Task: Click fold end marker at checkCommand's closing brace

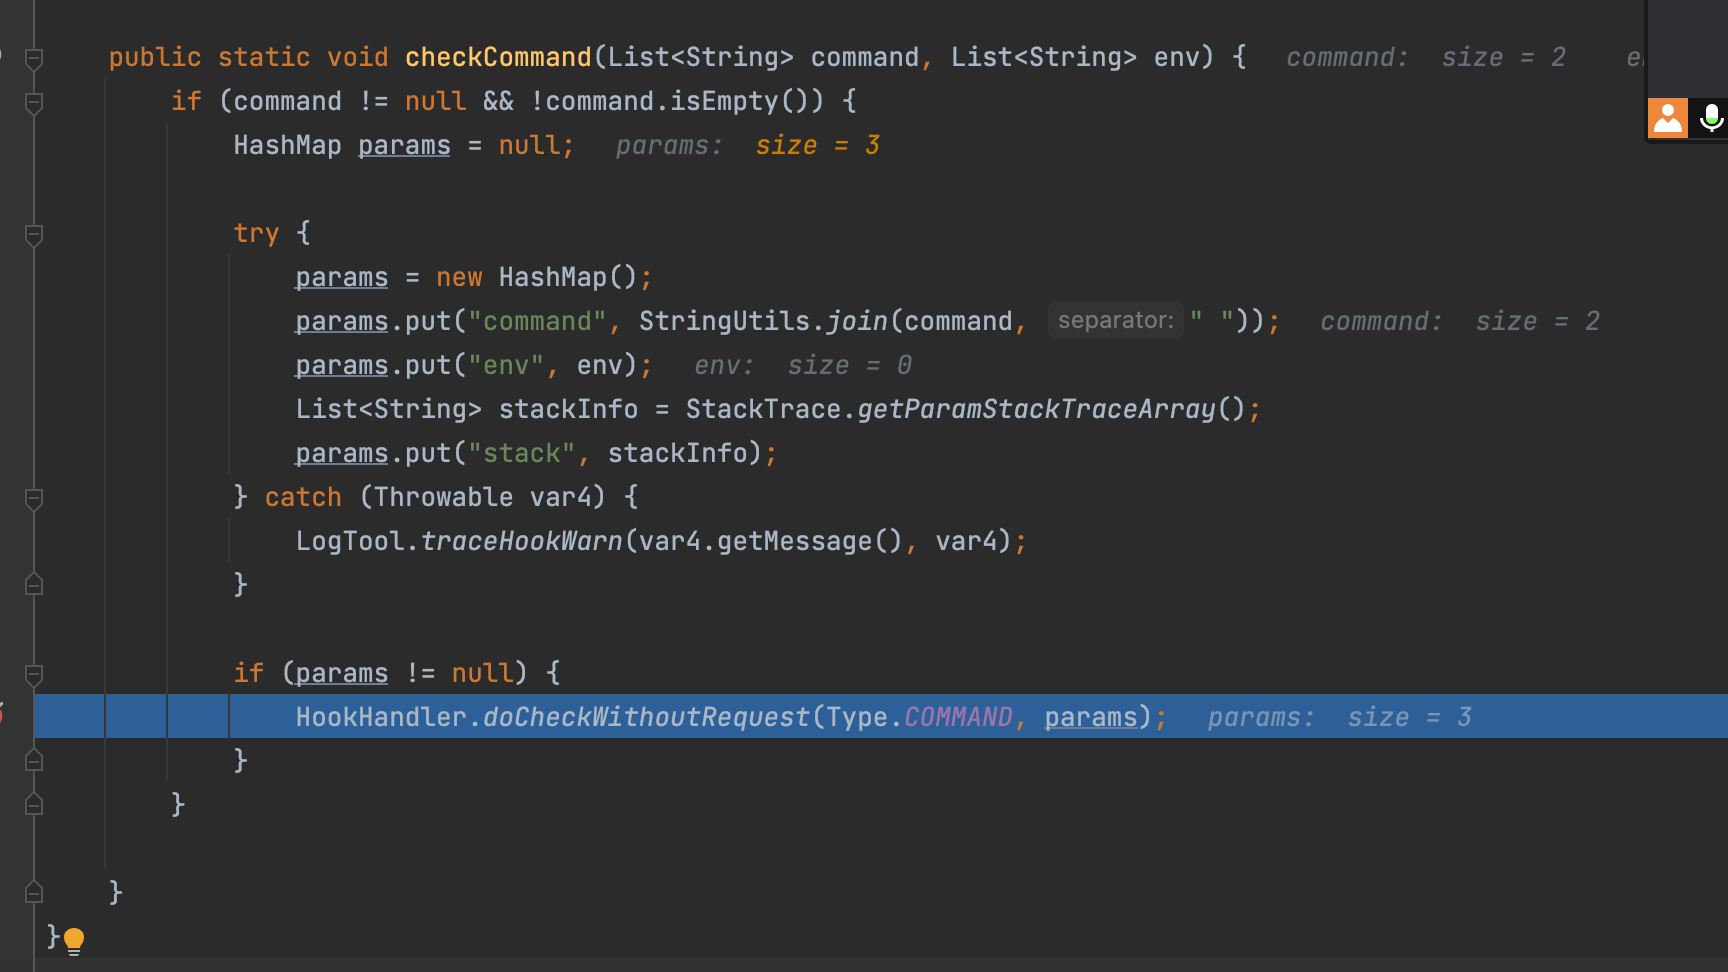Action: point(34,892)
